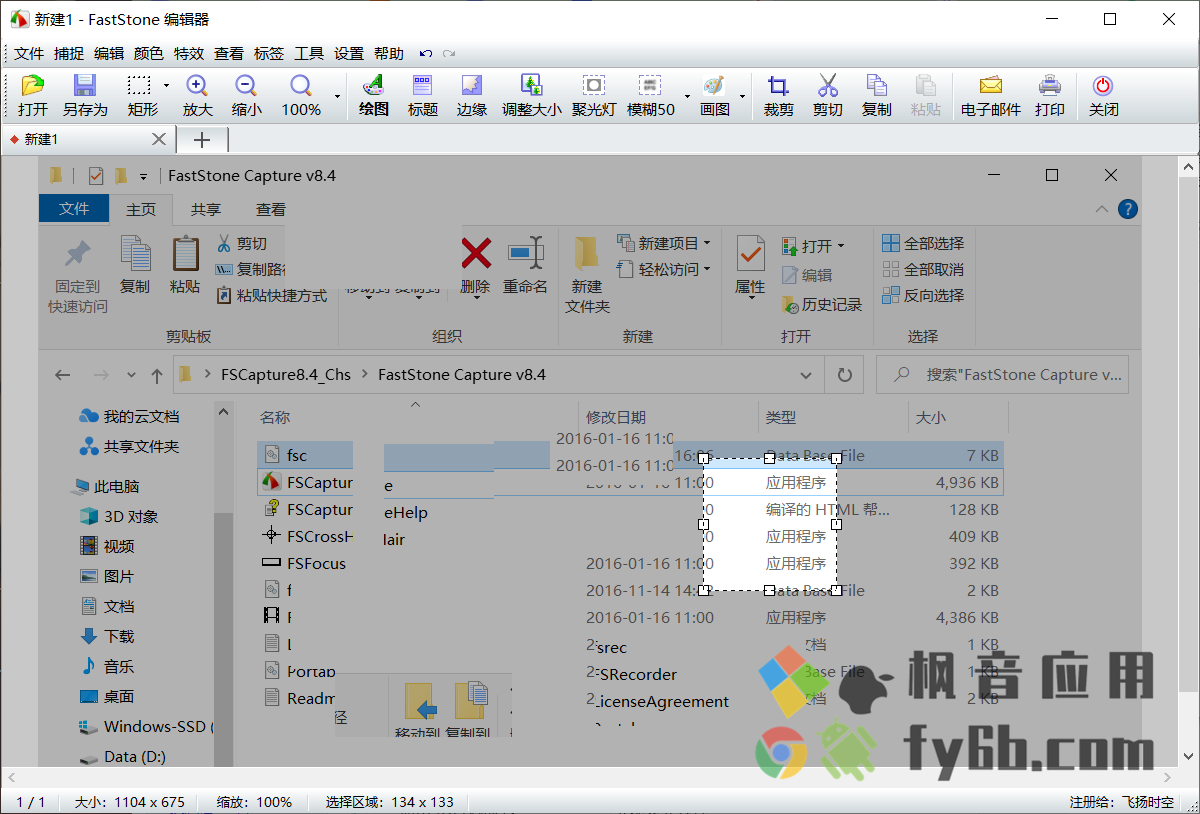The width and height of the screenshot is (1200, 814).
Task: Open the Tools (工具) menu
Action: pyautogui.click(x=309, y=54)
